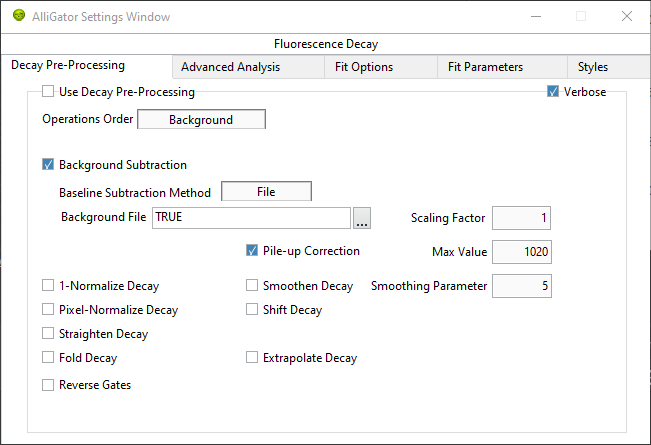Edit the Smoothing Parameter field
This screenshot has width=651, height=445.
click(521, 286)
